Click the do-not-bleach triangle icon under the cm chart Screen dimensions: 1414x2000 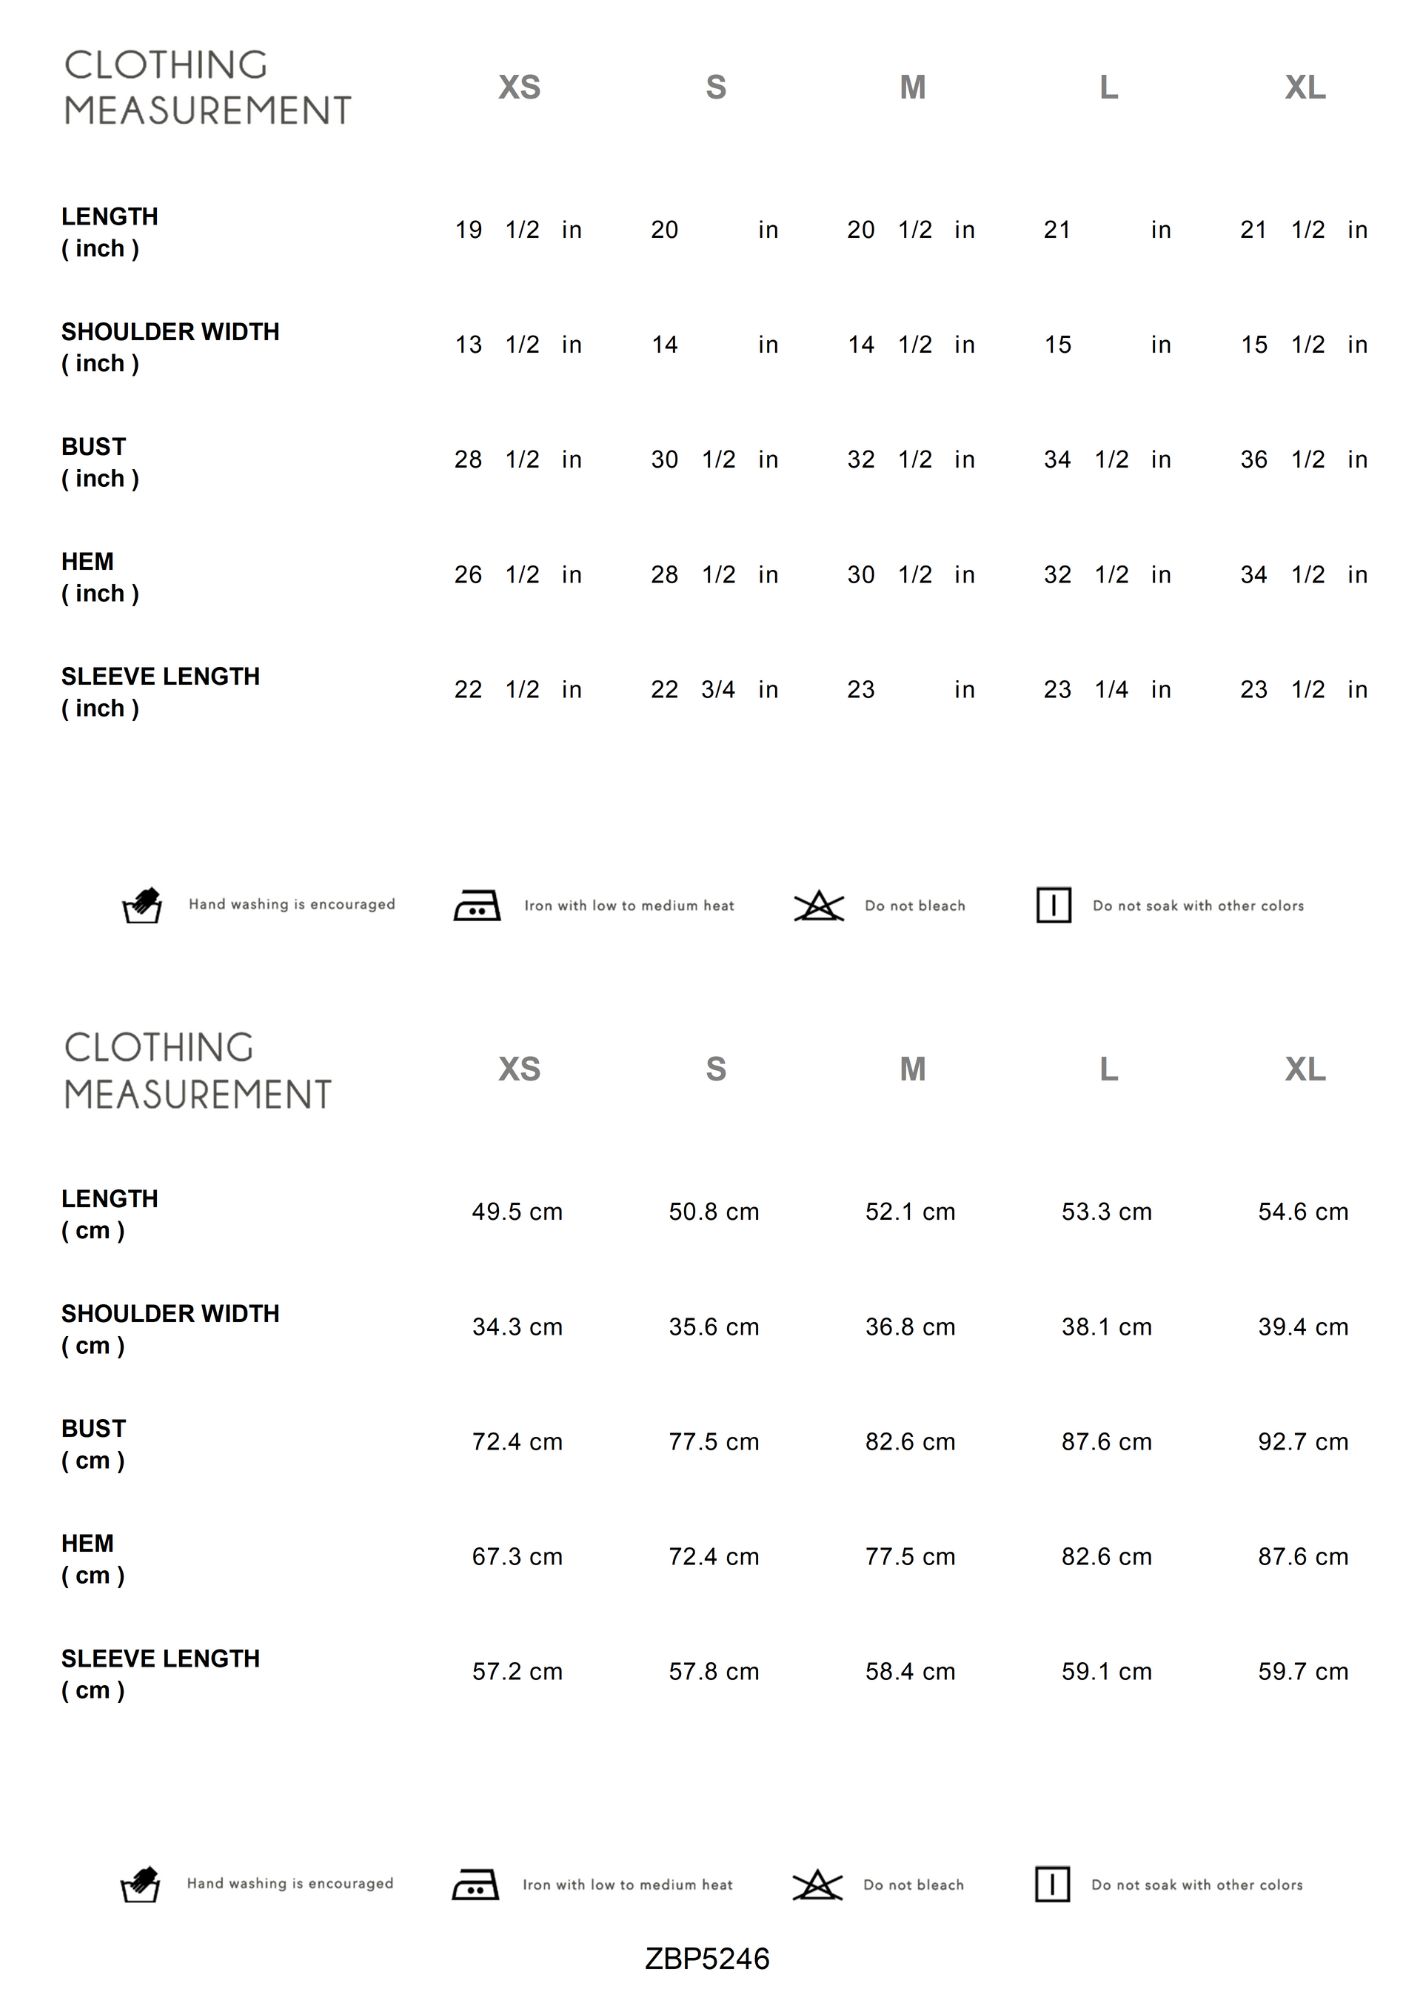pos(817,1884)
